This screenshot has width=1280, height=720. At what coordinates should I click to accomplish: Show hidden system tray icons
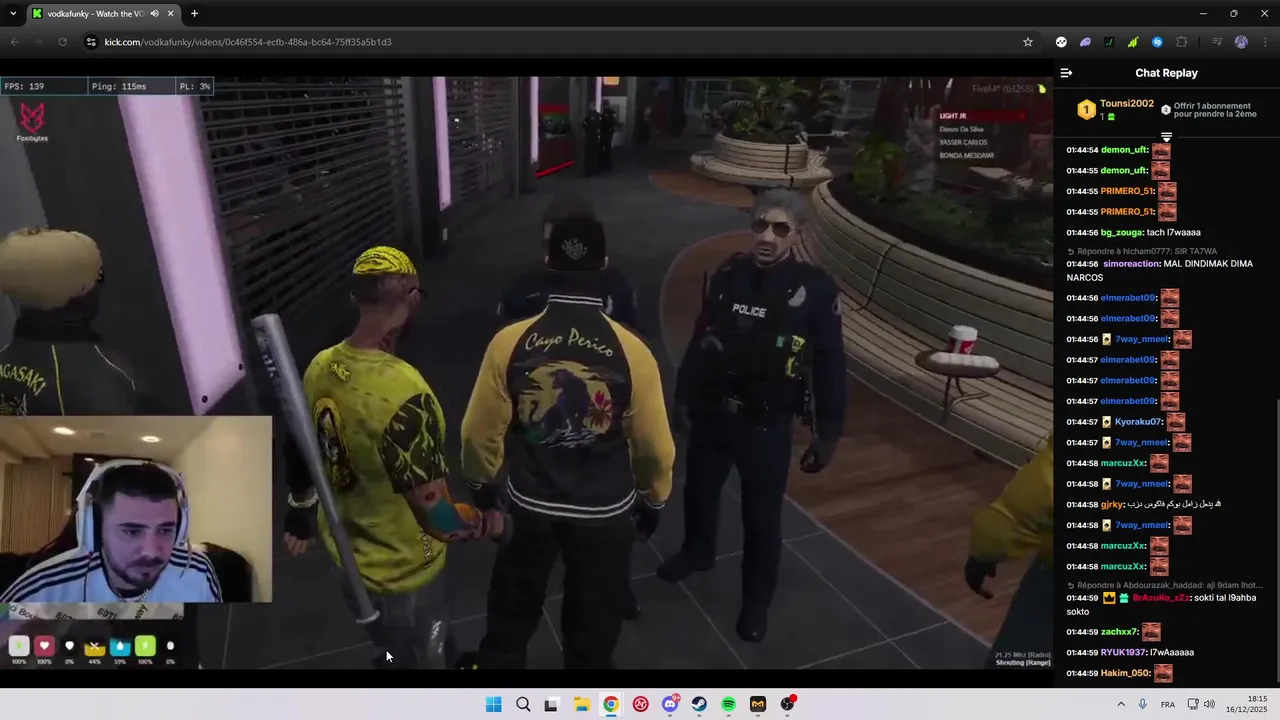pyautogui.click(x=1120, y=704)
